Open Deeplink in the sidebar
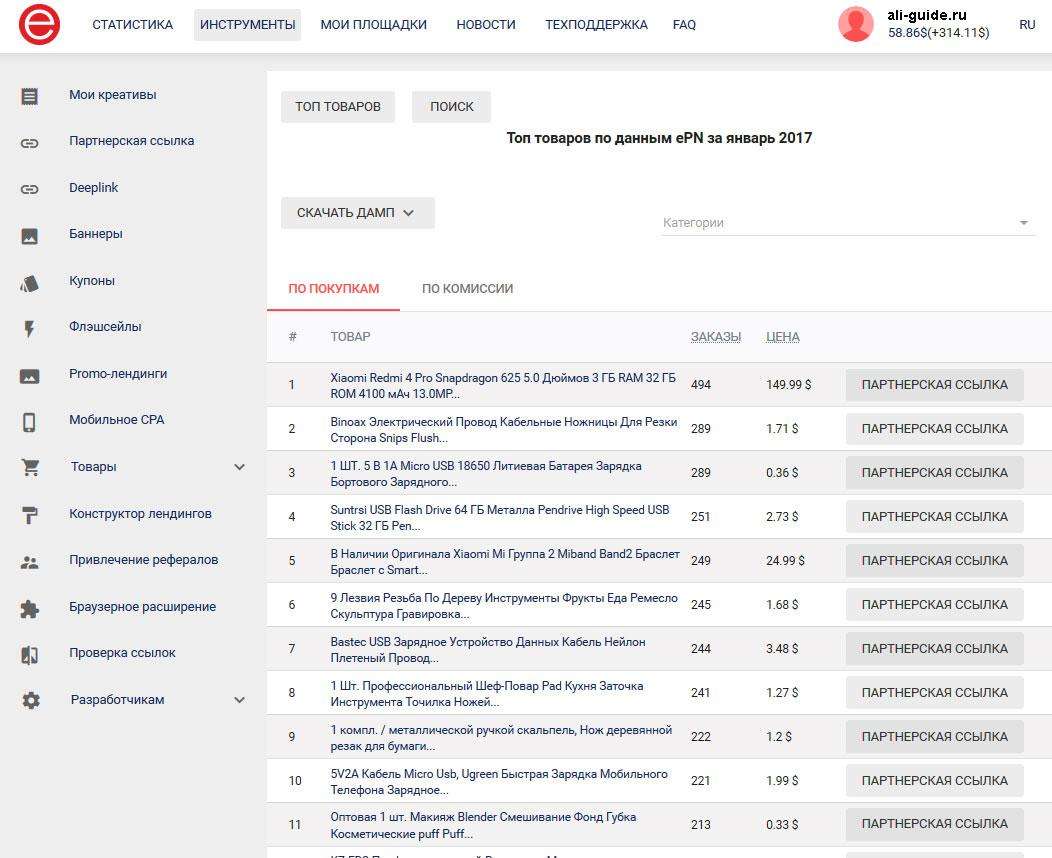This screenshot has width=1052, height=858. pos(93,188)
